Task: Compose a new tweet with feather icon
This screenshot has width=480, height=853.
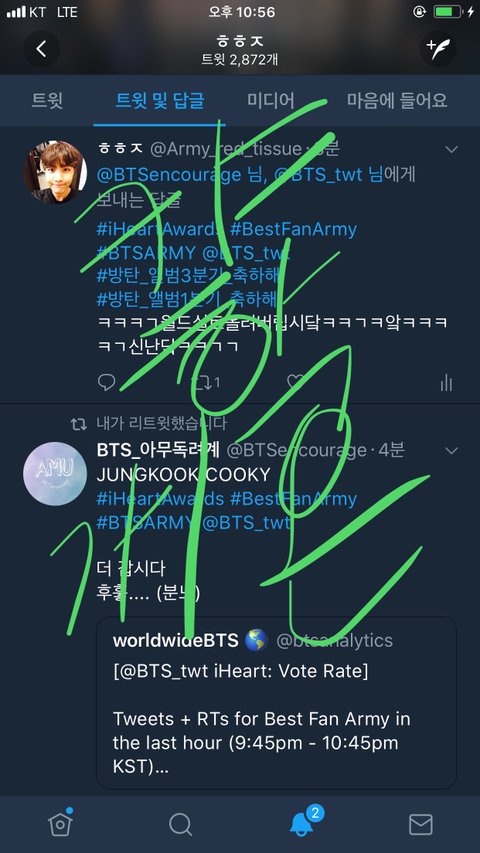Action: [438, 49]
